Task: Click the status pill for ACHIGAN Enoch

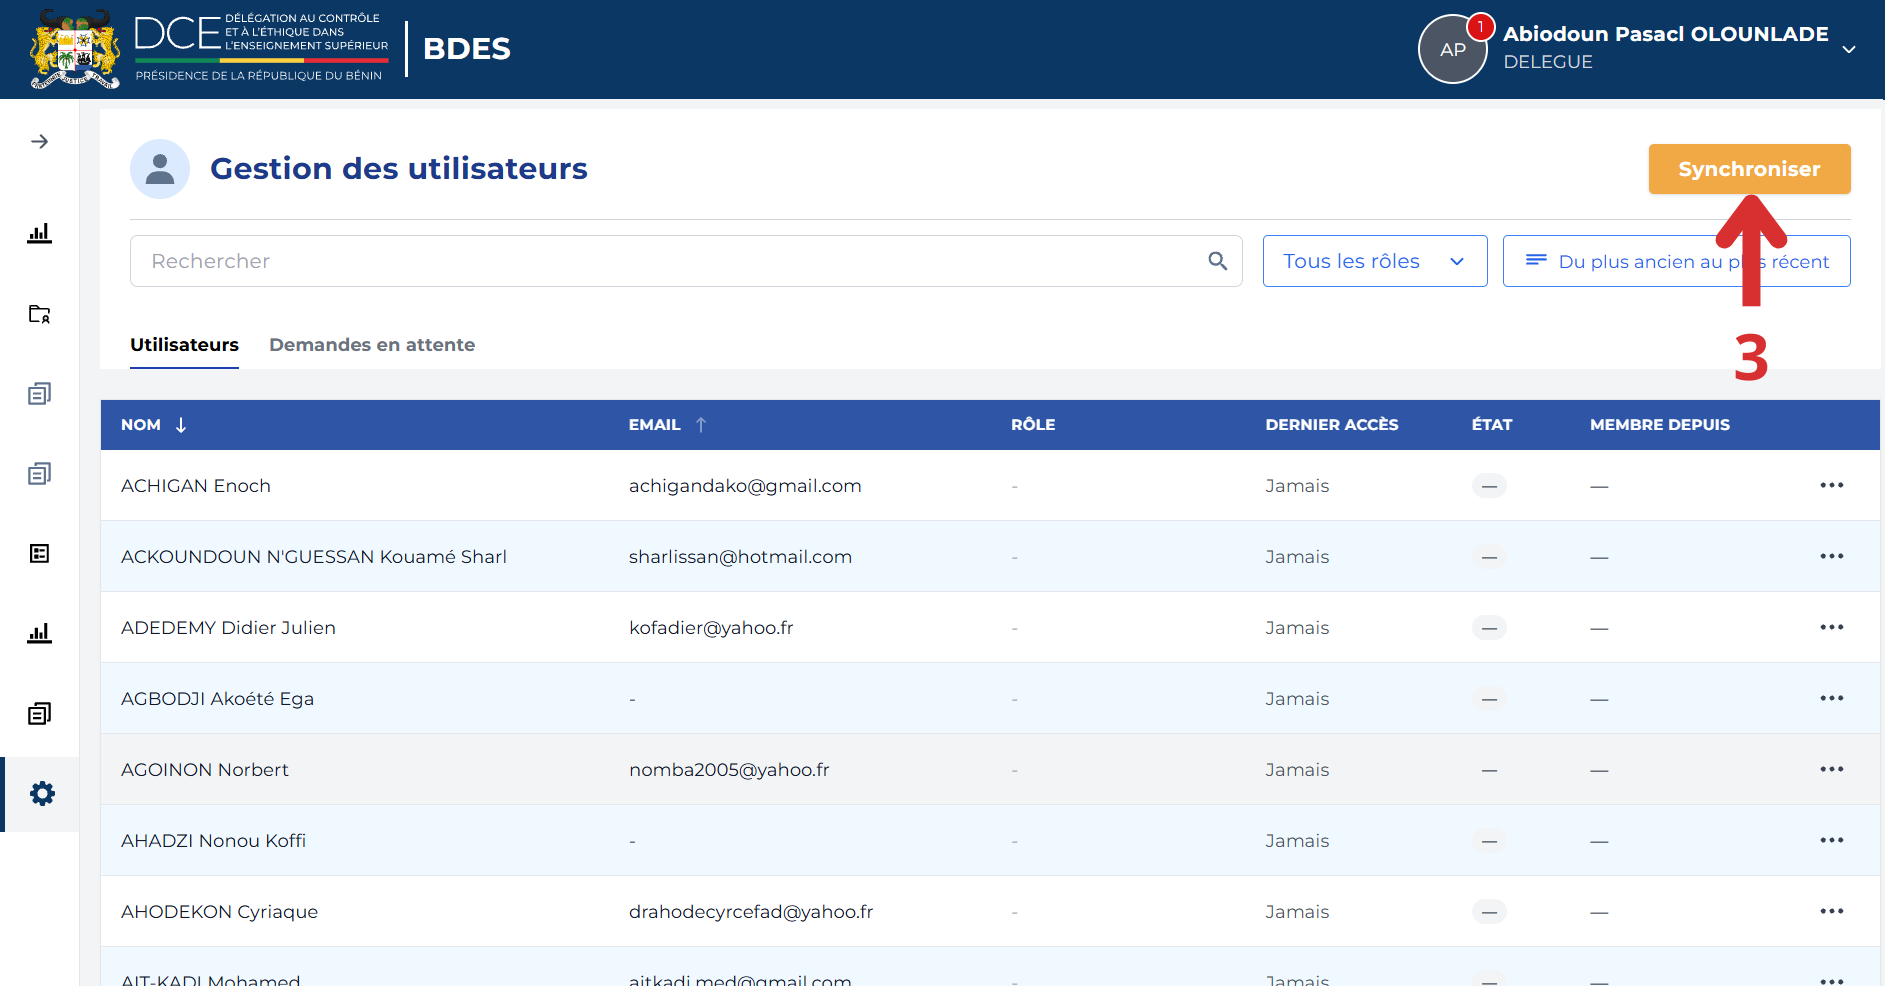Action: tap(1489, 486)
